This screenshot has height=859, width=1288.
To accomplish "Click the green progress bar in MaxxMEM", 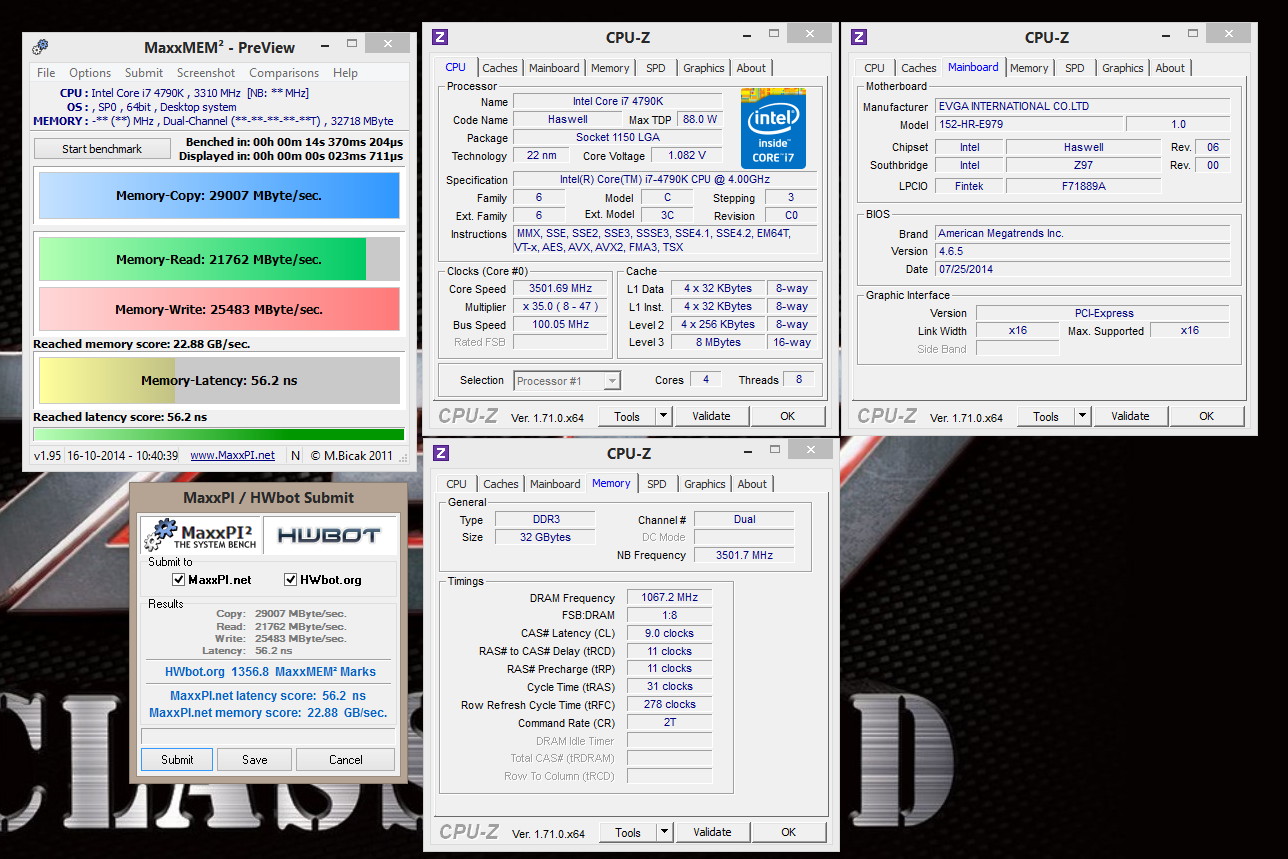I will point(219,434).
